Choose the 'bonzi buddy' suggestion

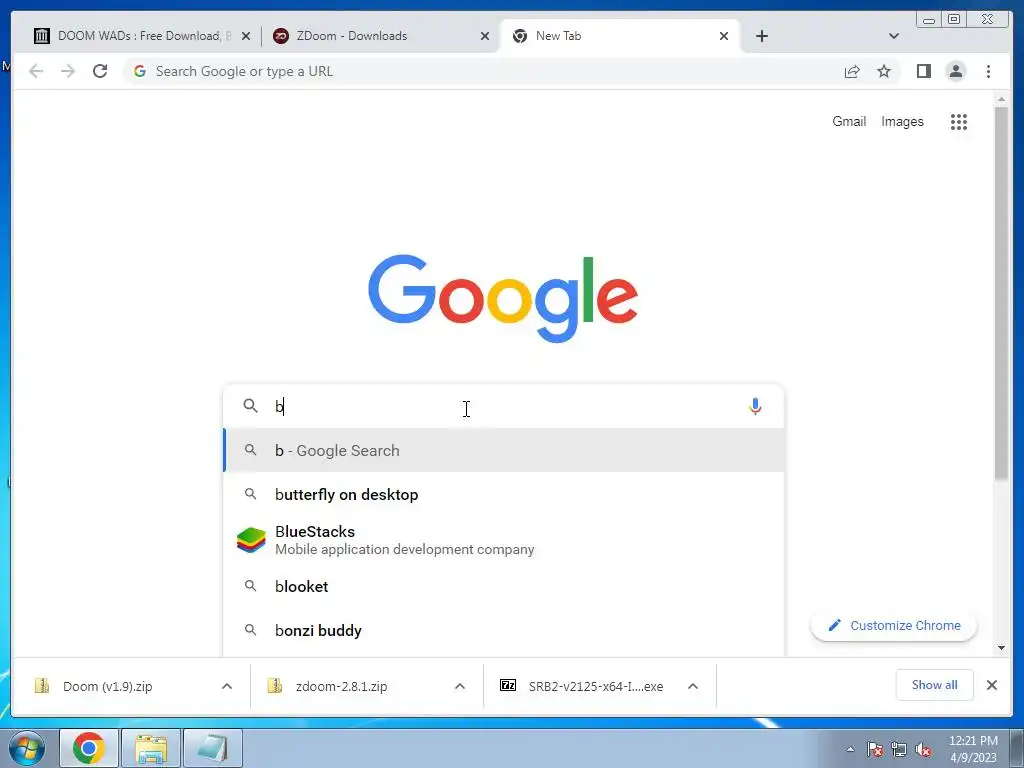[504, 630]
